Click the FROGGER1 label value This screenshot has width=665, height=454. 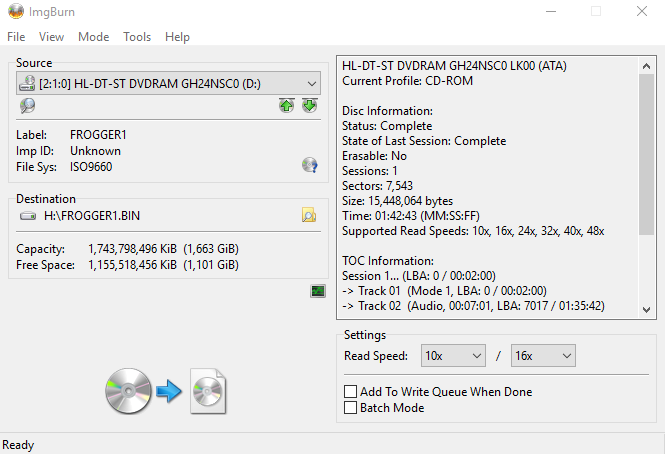[x=98, y=135]
